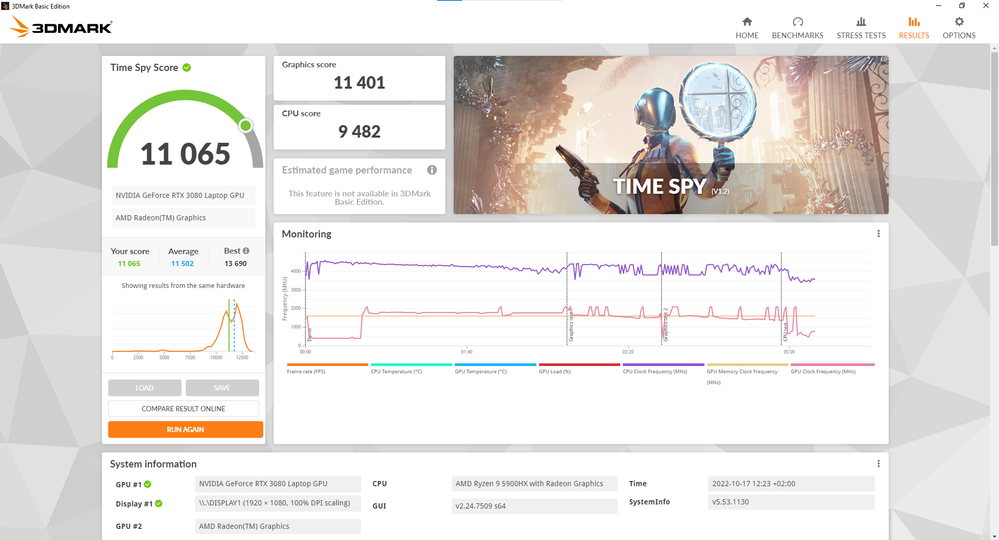Click the green check beside Time Spy Score
The image size is (999, 540).
tap(187, 68)
